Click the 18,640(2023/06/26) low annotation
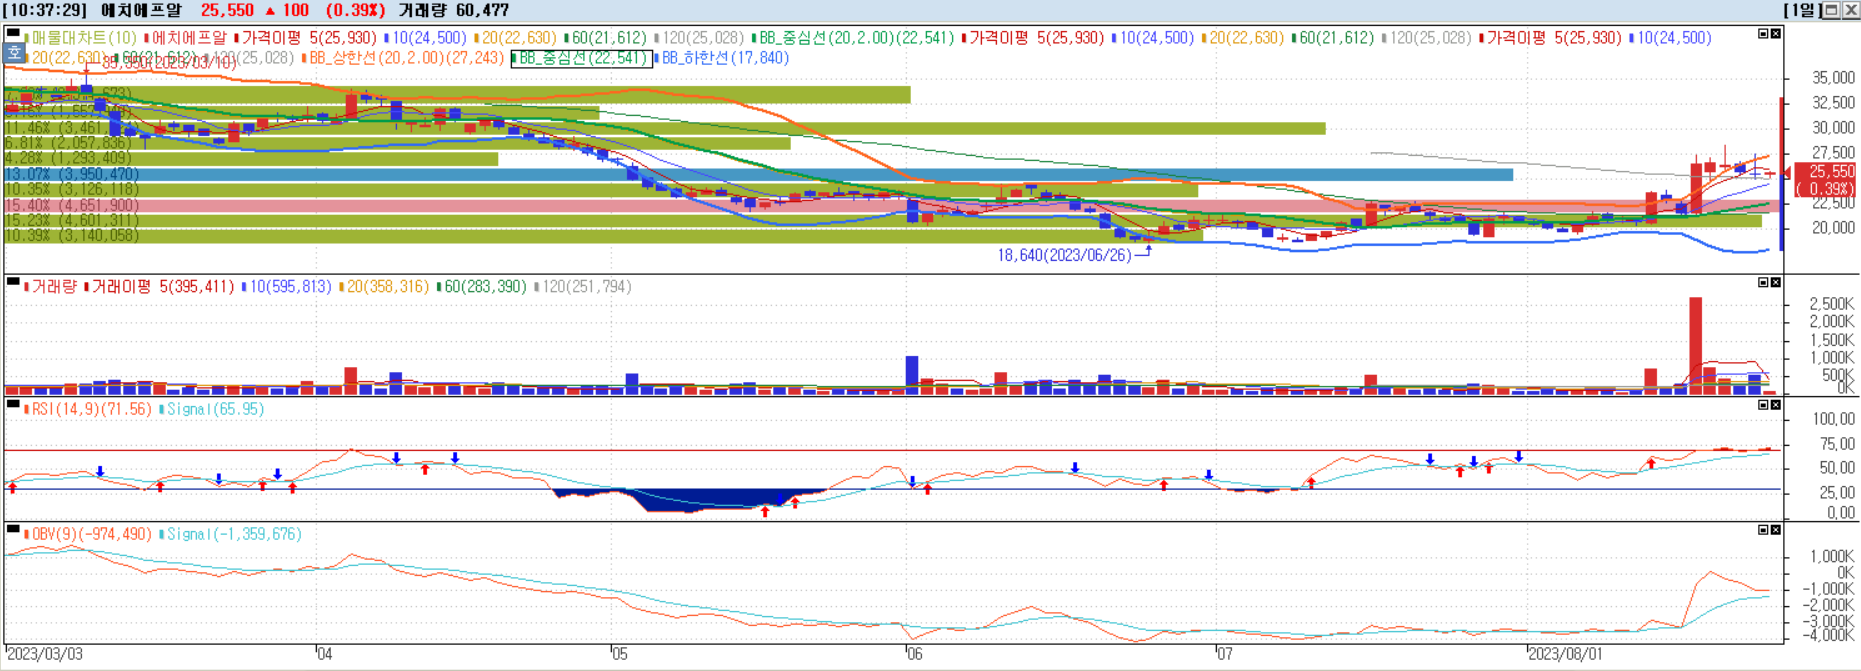This screenshot has width=1861, height=671. tap(1064, 255)
